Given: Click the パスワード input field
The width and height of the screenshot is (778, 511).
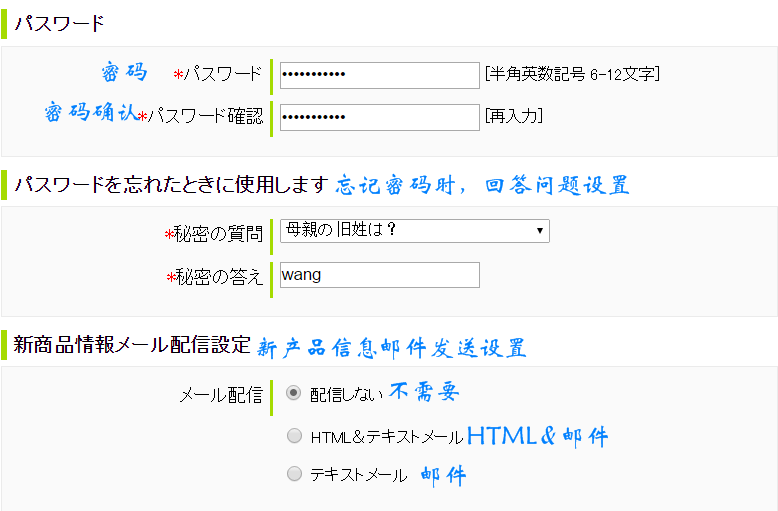Looking at the screenshot, I should point(379,75).
